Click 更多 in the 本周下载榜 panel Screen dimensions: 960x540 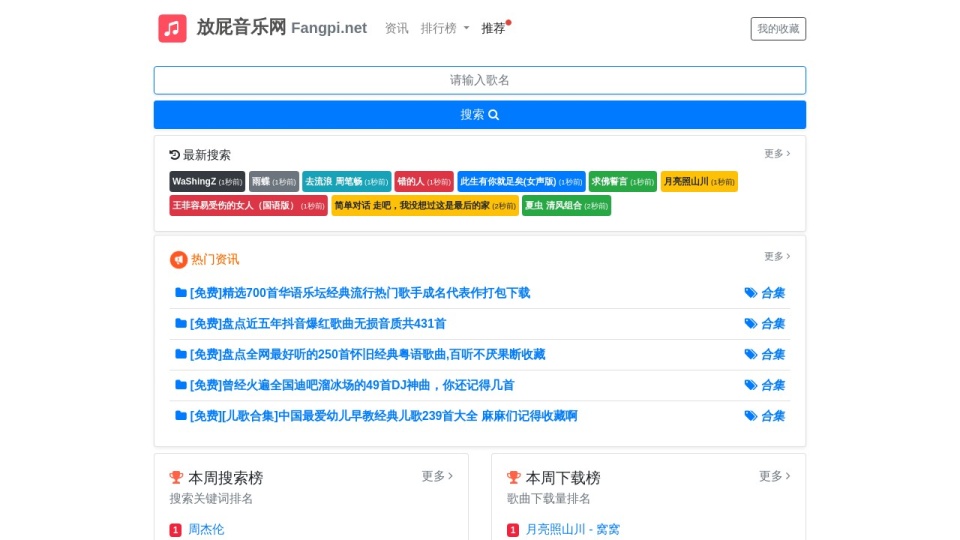click(774, 476)
